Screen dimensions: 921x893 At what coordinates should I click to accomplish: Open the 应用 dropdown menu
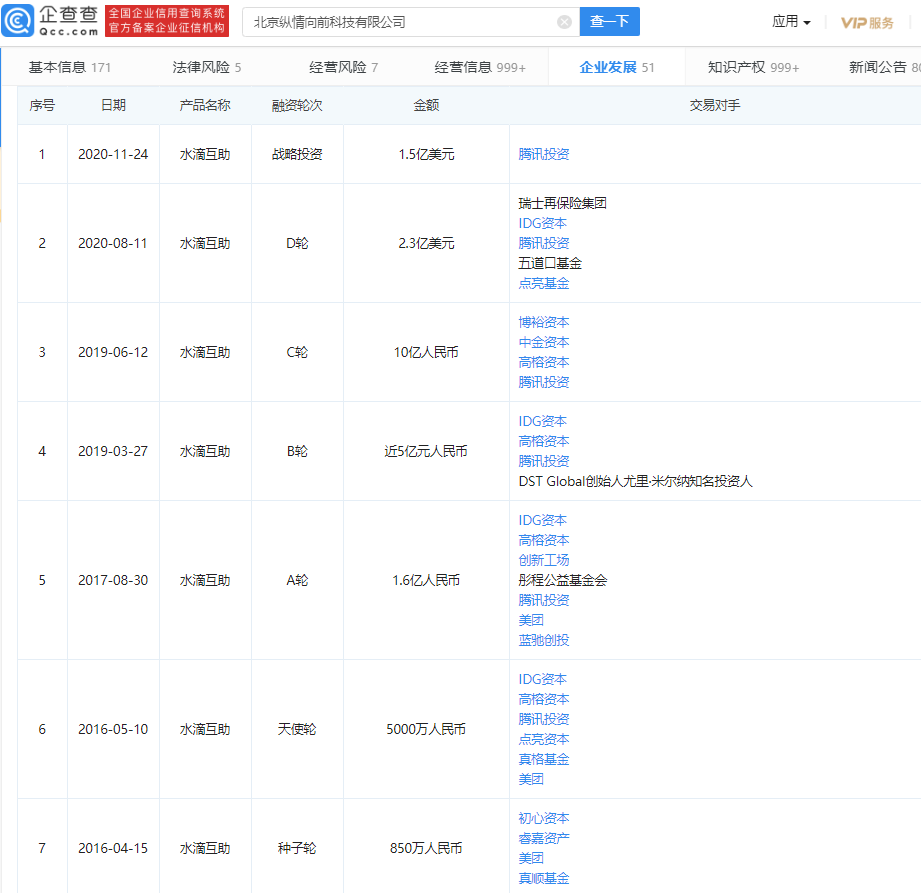(791, 22)
